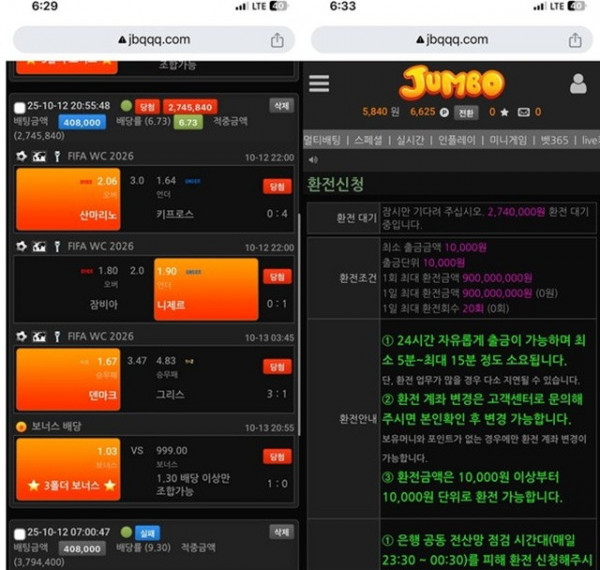The width and height of the screenshot is (600, 570).
Task: Open the user profile icon
Action: coord(578,84)
